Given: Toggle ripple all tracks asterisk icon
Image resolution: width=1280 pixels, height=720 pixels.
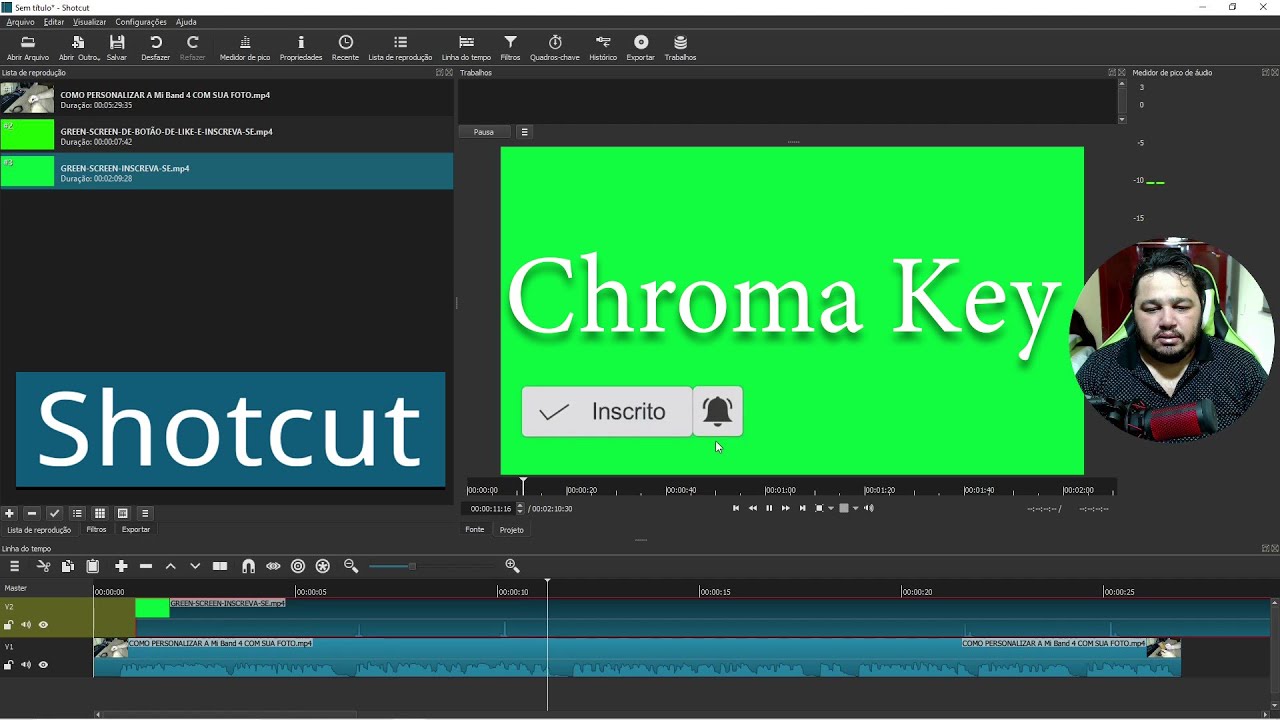Looking at the screenshot, I should 323,566.
